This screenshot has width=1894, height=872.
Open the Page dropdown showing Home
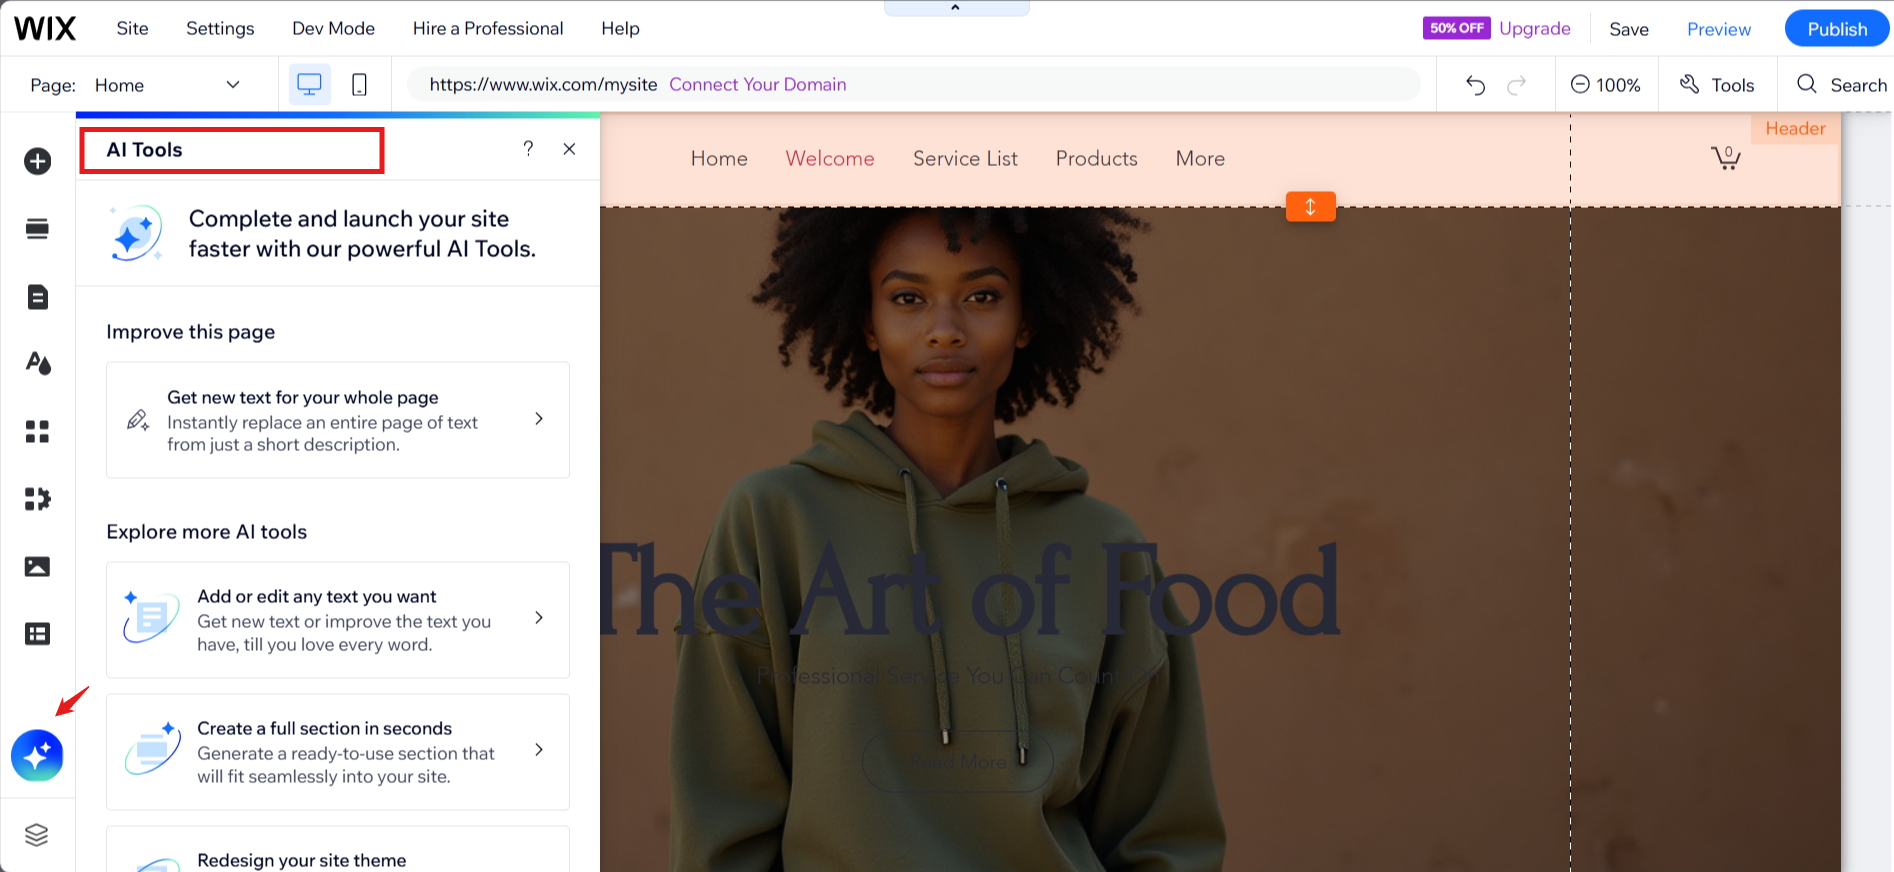167,85
